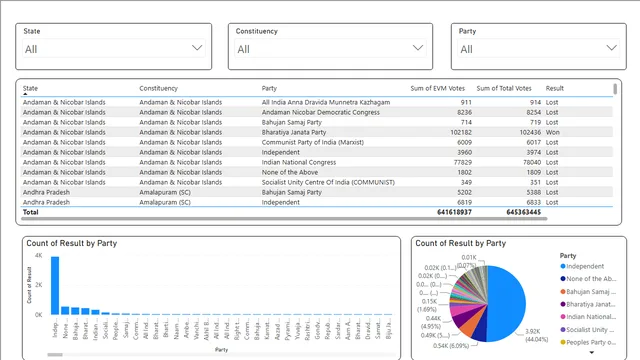This screenshot has height=360, width=640.
Task: Sort table by Result column header
Action: pos(554,88)
